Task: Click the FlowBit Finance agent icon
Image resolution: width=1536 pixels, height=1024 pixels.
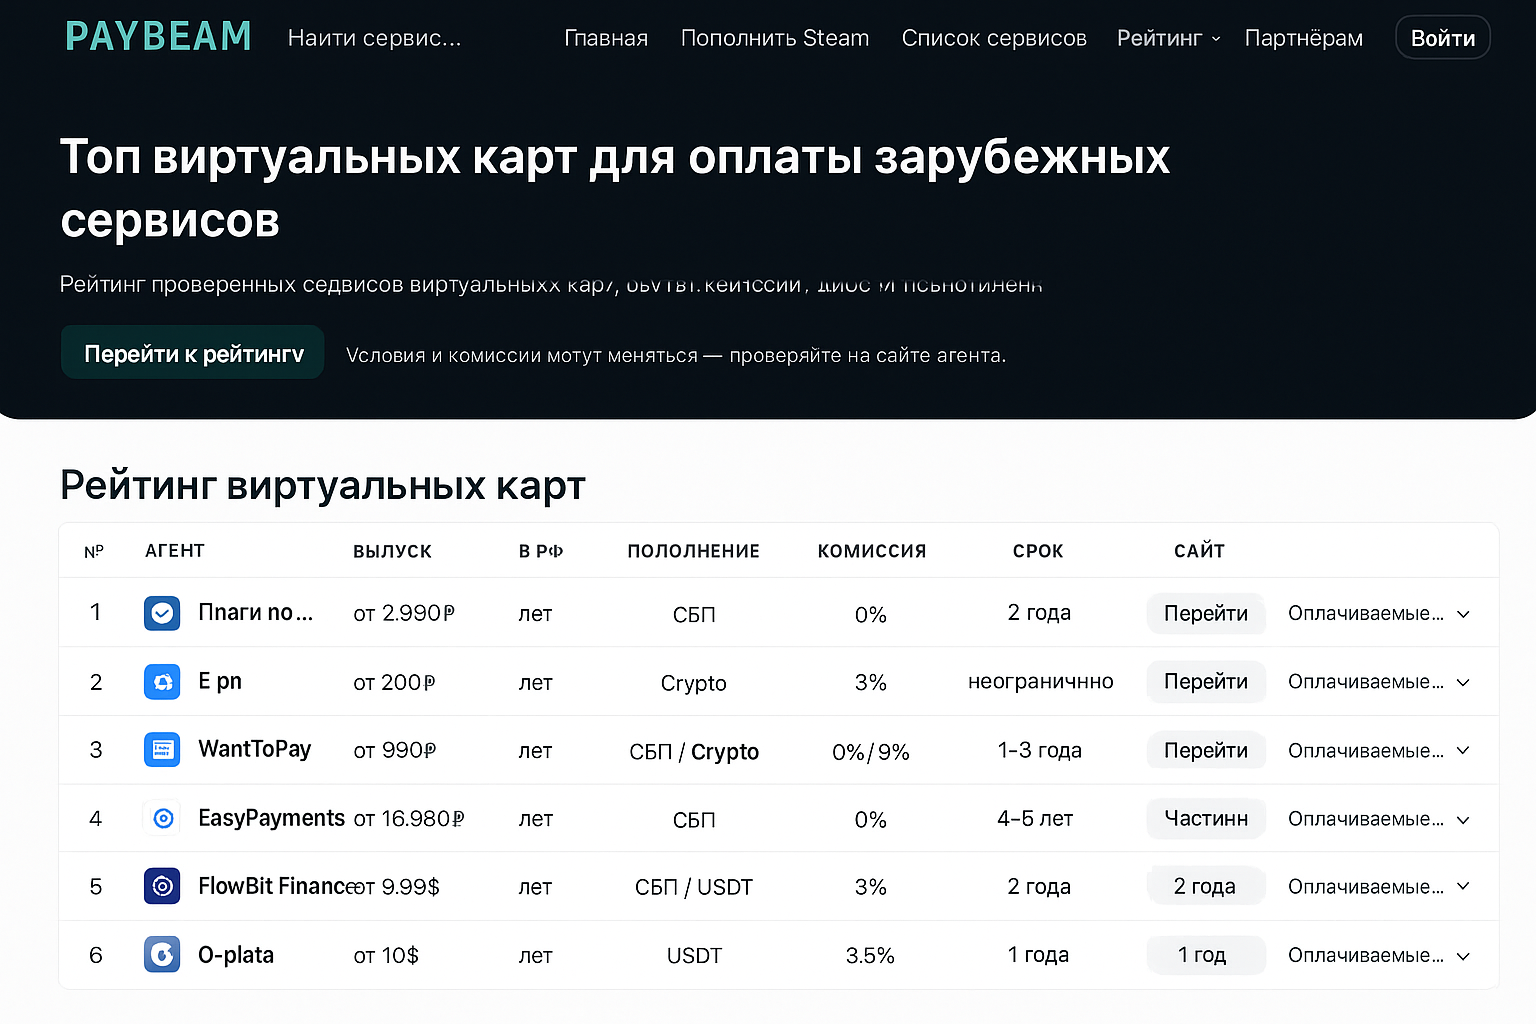Action: click(162, 886)
